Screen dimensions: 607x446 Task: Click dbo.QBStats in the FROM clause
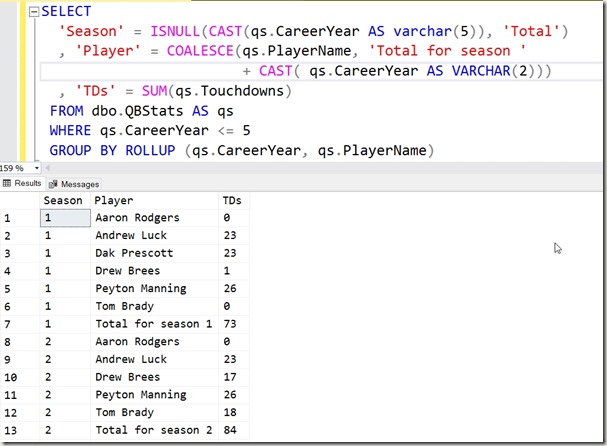pos(137,112)
